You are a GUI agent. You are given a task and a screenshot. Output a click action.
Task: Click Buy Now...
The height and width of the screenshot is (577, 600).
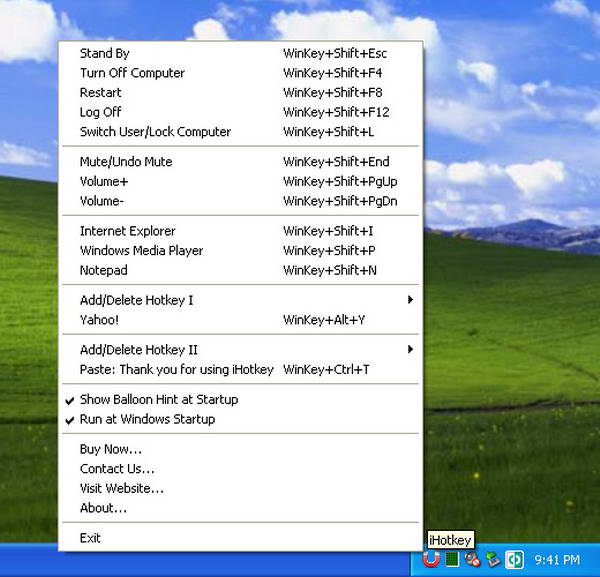(x=240, y=449)
